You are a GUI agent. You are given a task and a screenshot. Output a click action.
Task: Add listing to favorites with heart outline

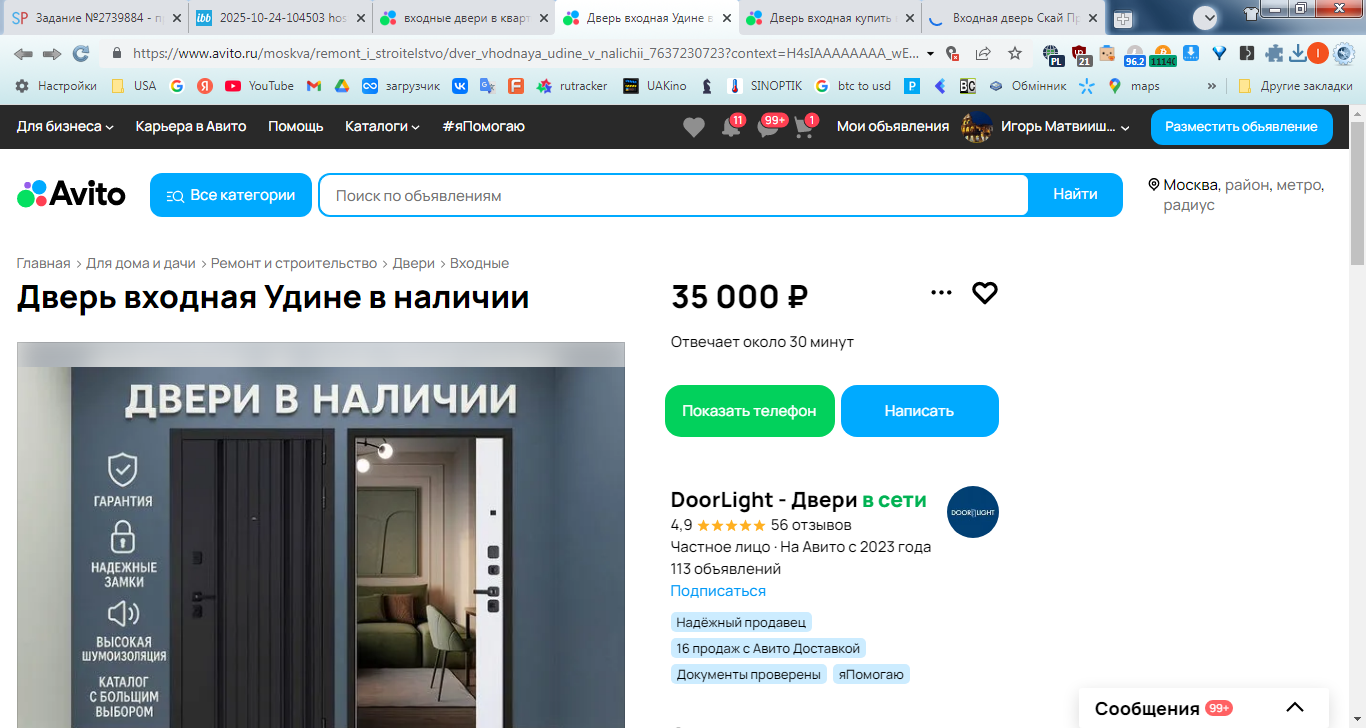pos(985,293)
